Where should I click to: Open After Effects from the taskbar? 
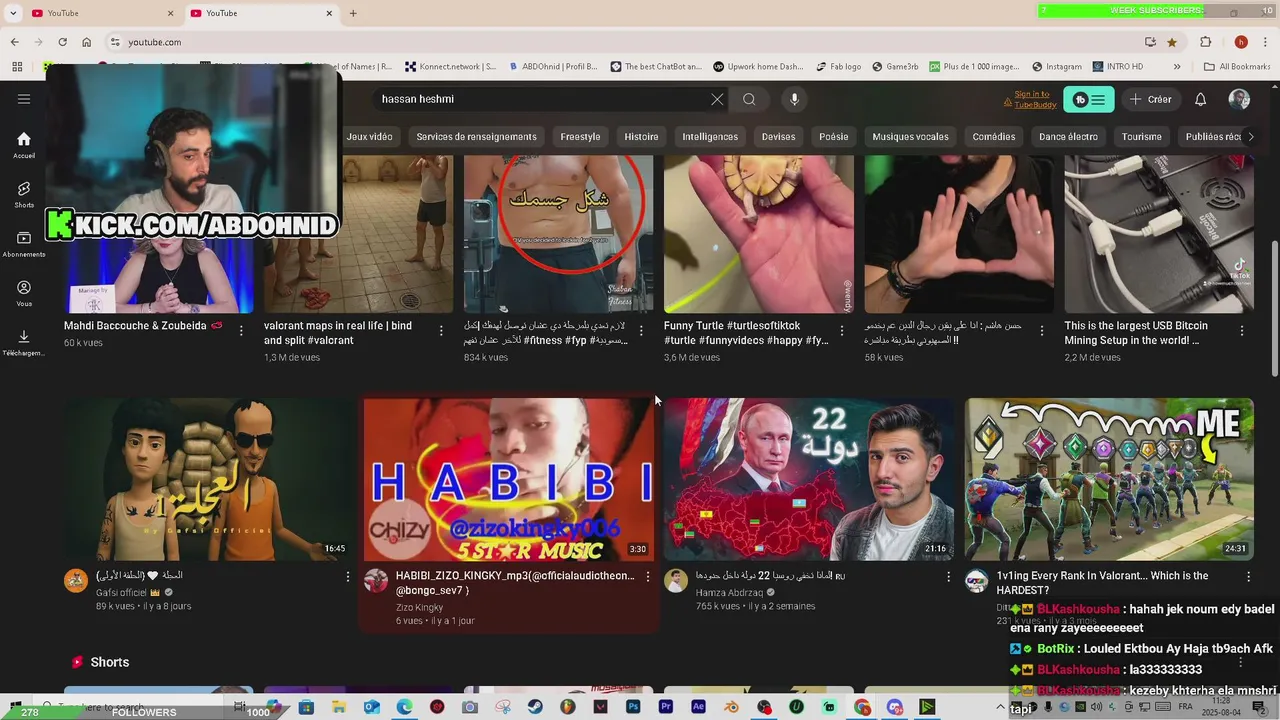click(698, 707)
